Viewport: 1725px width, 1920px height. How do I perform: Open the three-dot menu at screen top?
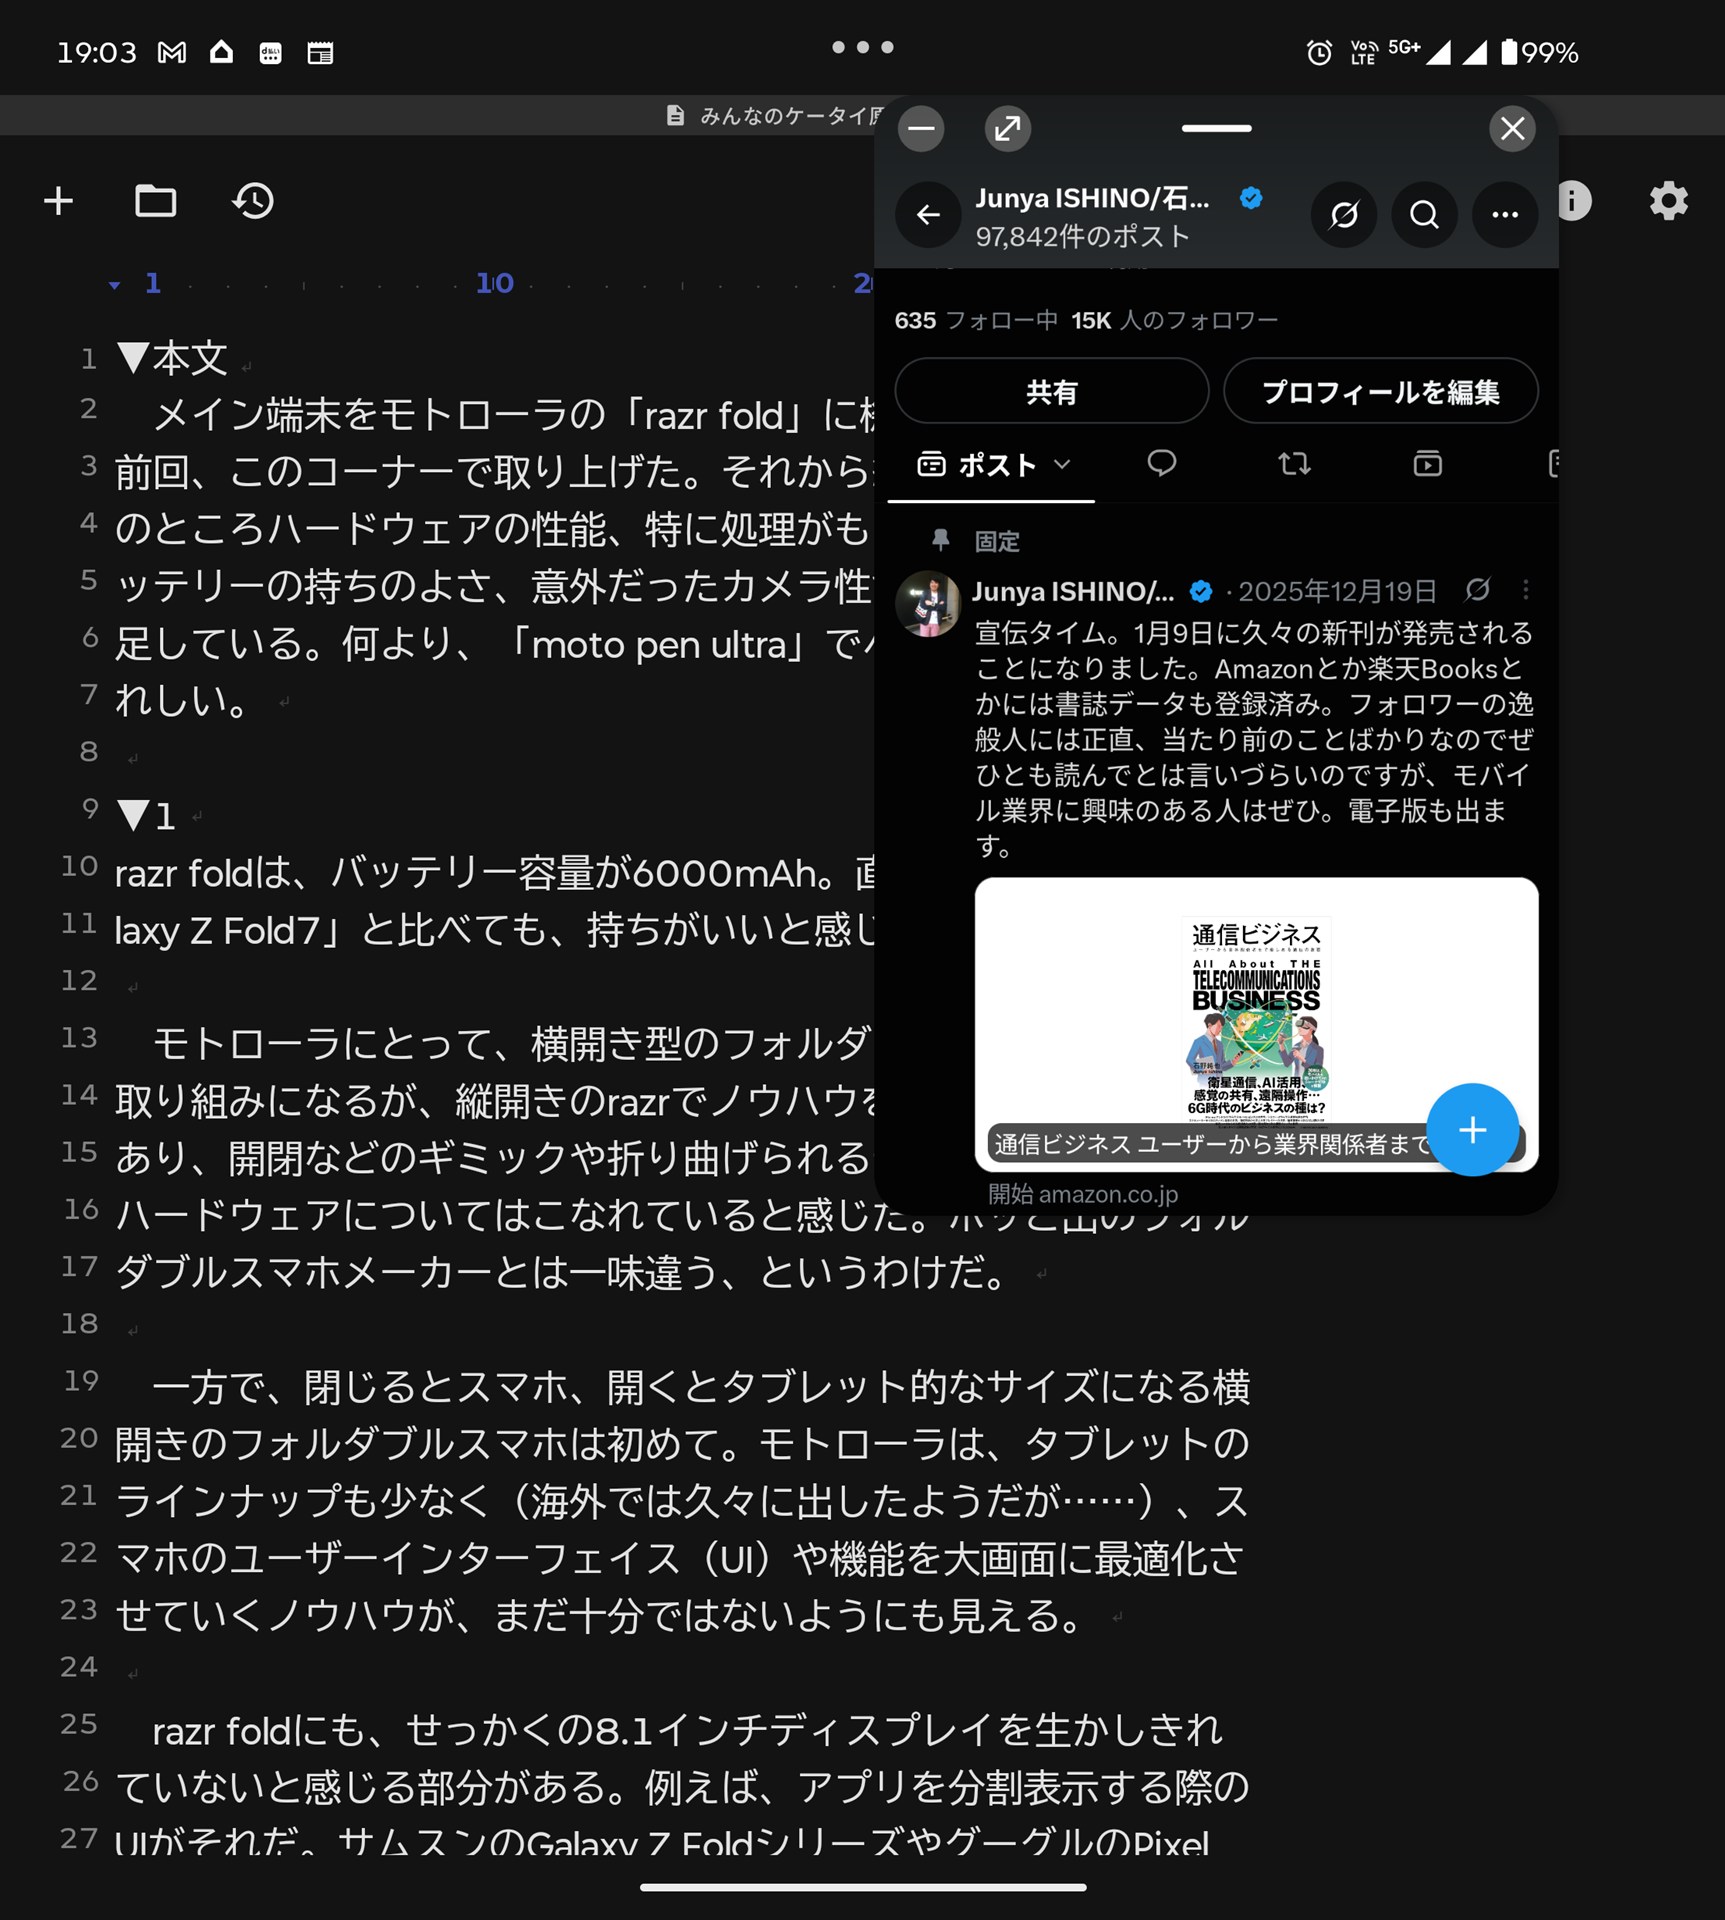click(862, 47)
